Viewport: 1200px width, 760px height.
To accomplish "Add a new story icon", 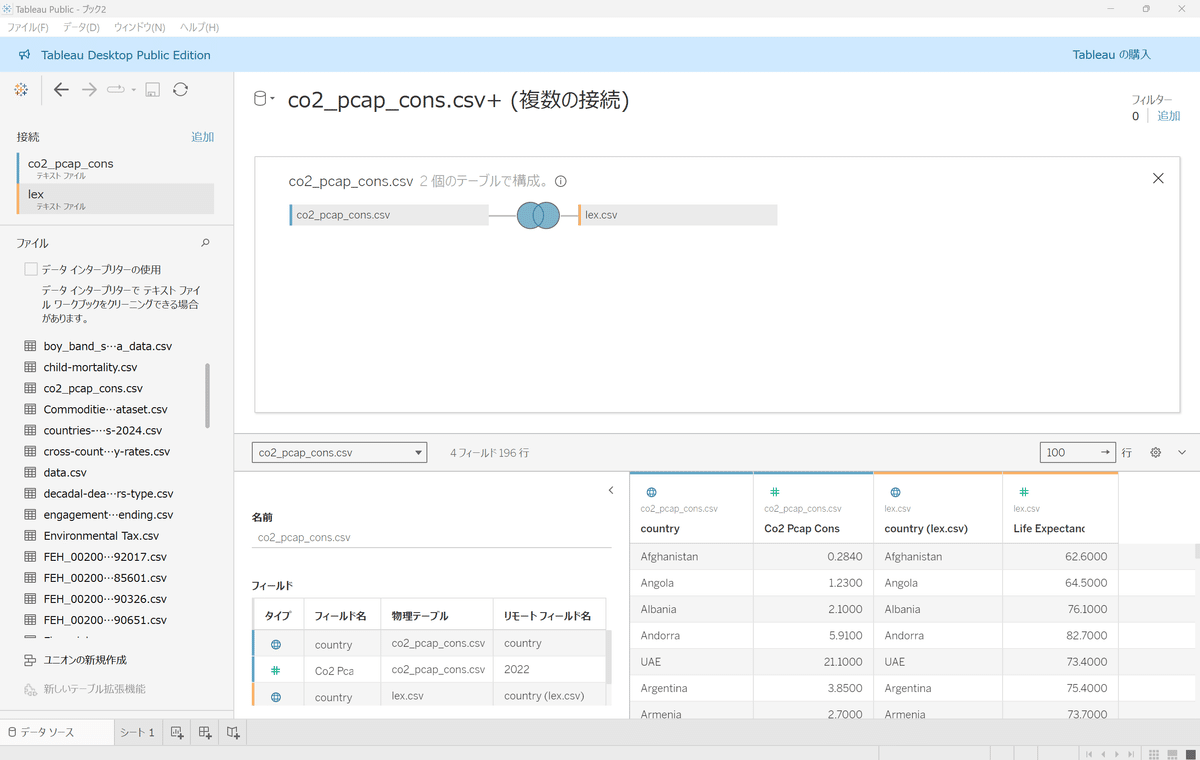I will pos(233,733).
